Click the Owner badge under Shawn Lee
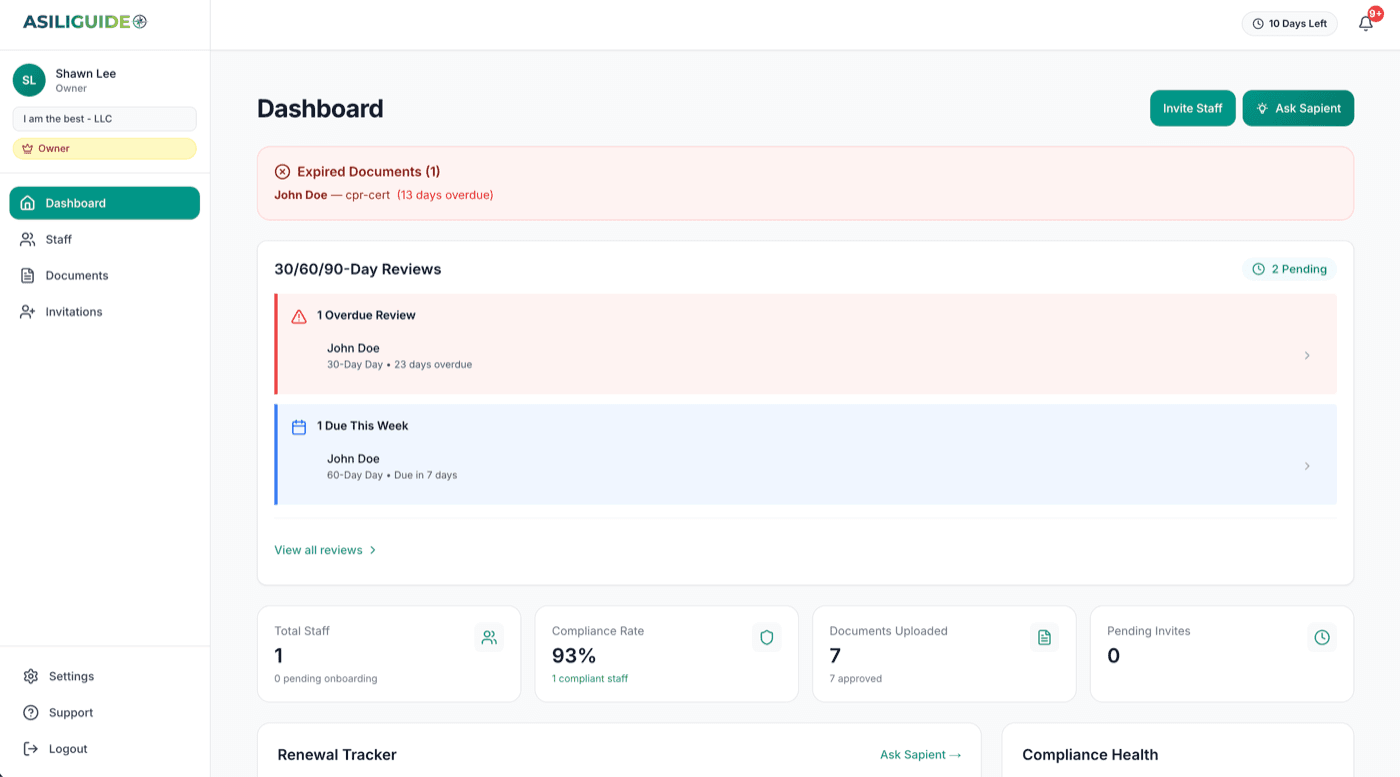Image resolution: width=1400 pixels, height=777 pixels. click(104, 148)
